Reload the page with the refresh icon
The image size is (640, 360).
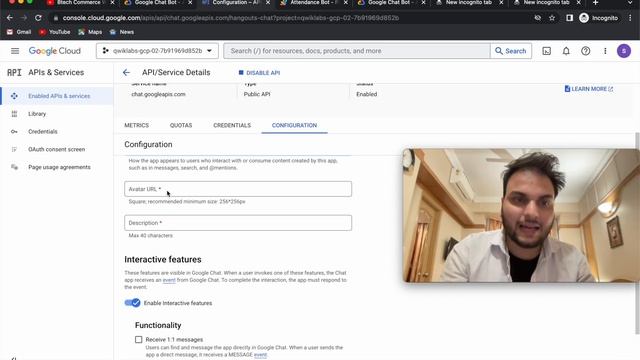38,18
